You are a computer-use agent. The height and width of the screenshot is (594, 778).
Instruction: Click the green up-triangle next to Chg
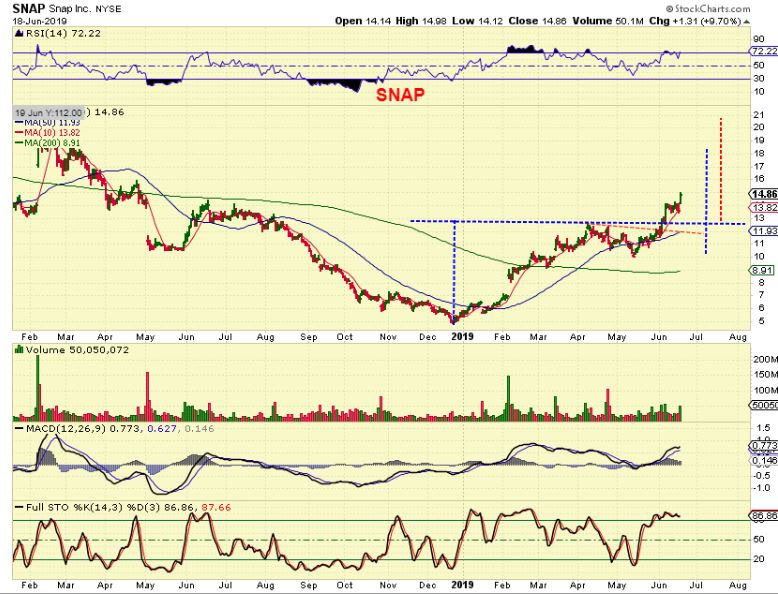click(x=746, y=21)
